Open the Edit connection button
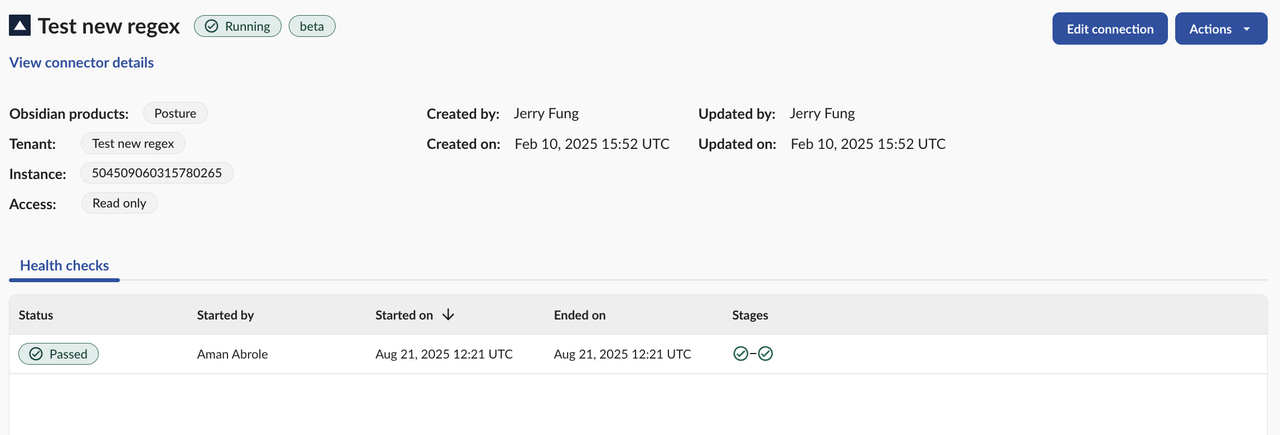The height and width of the screenshot is (435, 1280). pyautogui.click(x=1110, y=29)
